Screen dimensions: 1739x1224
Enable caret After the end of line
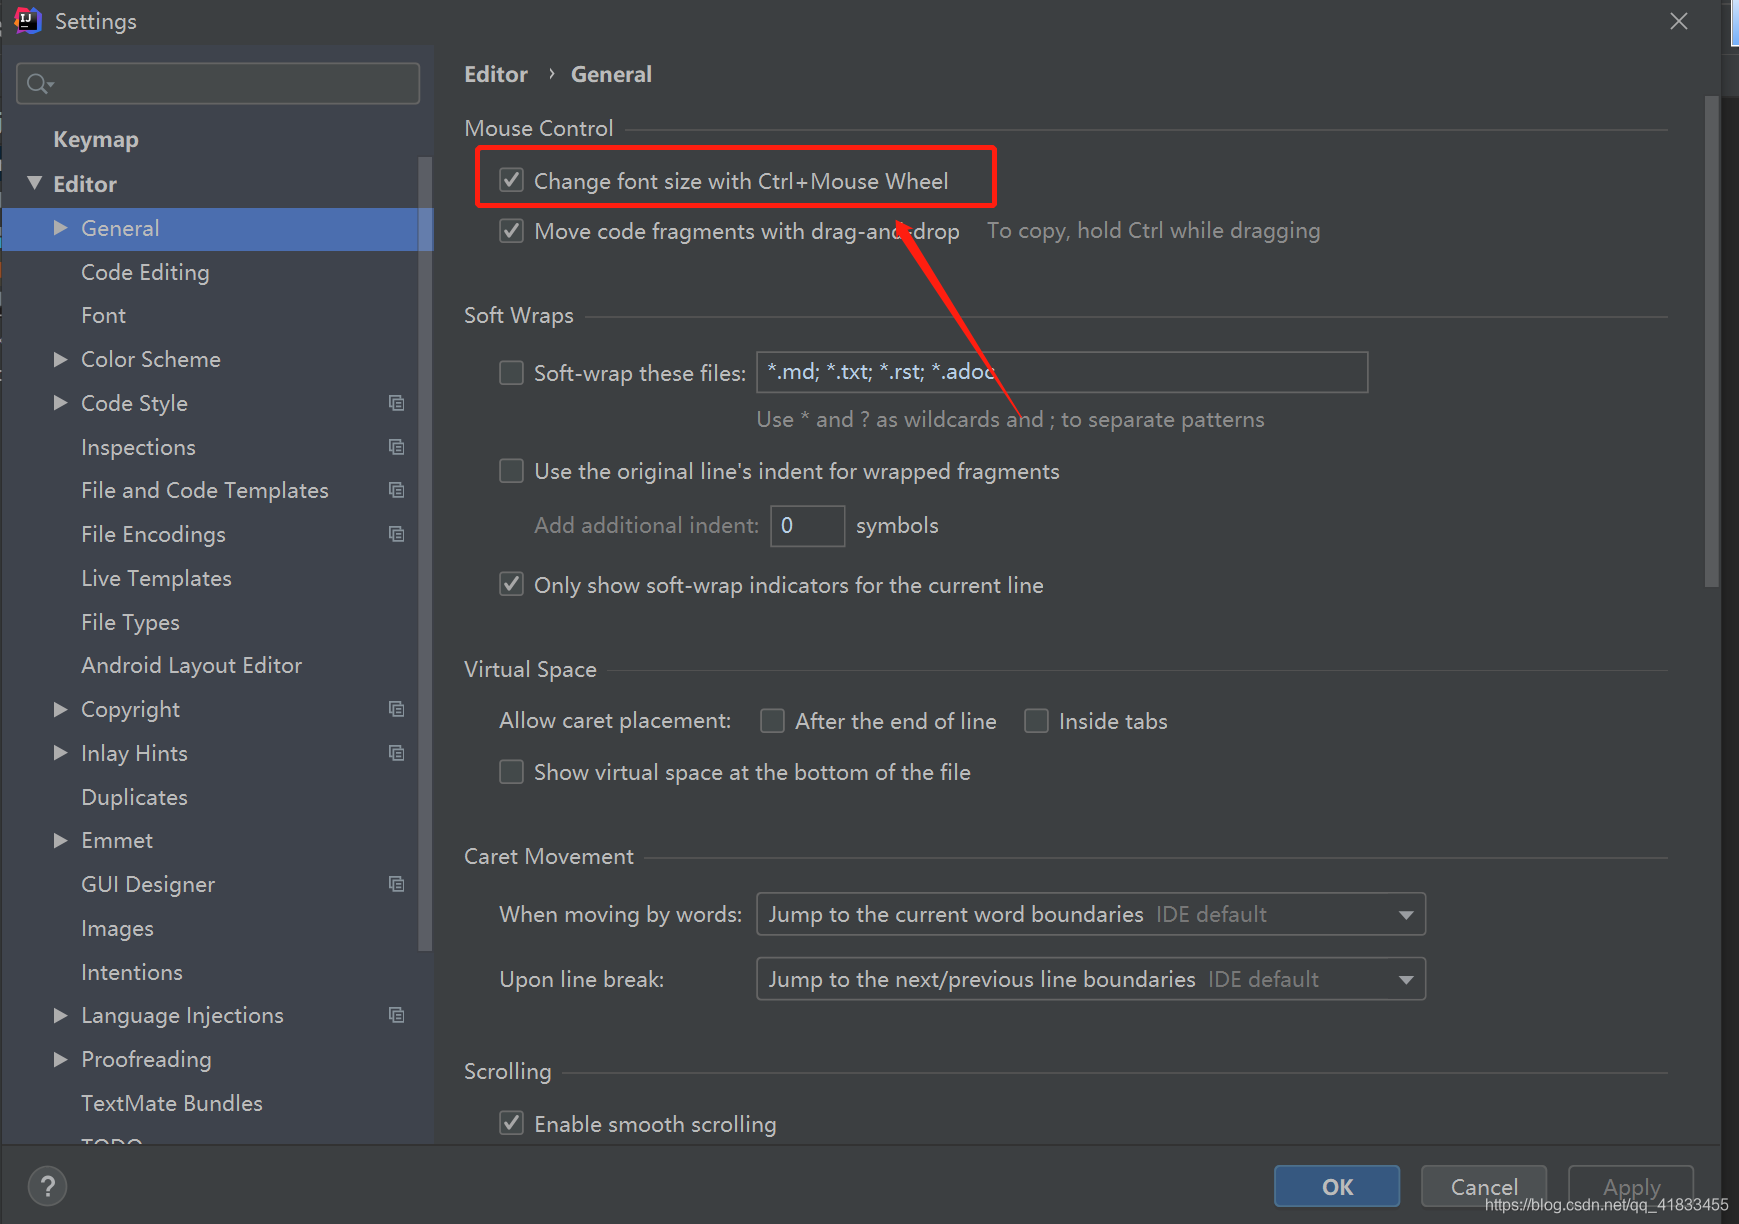(x=772, y=721)
